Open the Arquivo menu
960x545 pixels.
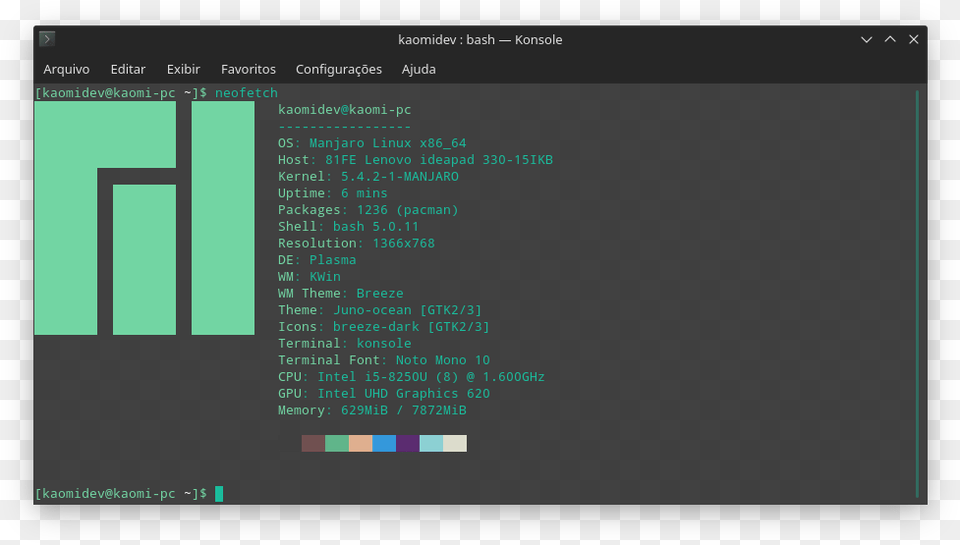(66, 69)
